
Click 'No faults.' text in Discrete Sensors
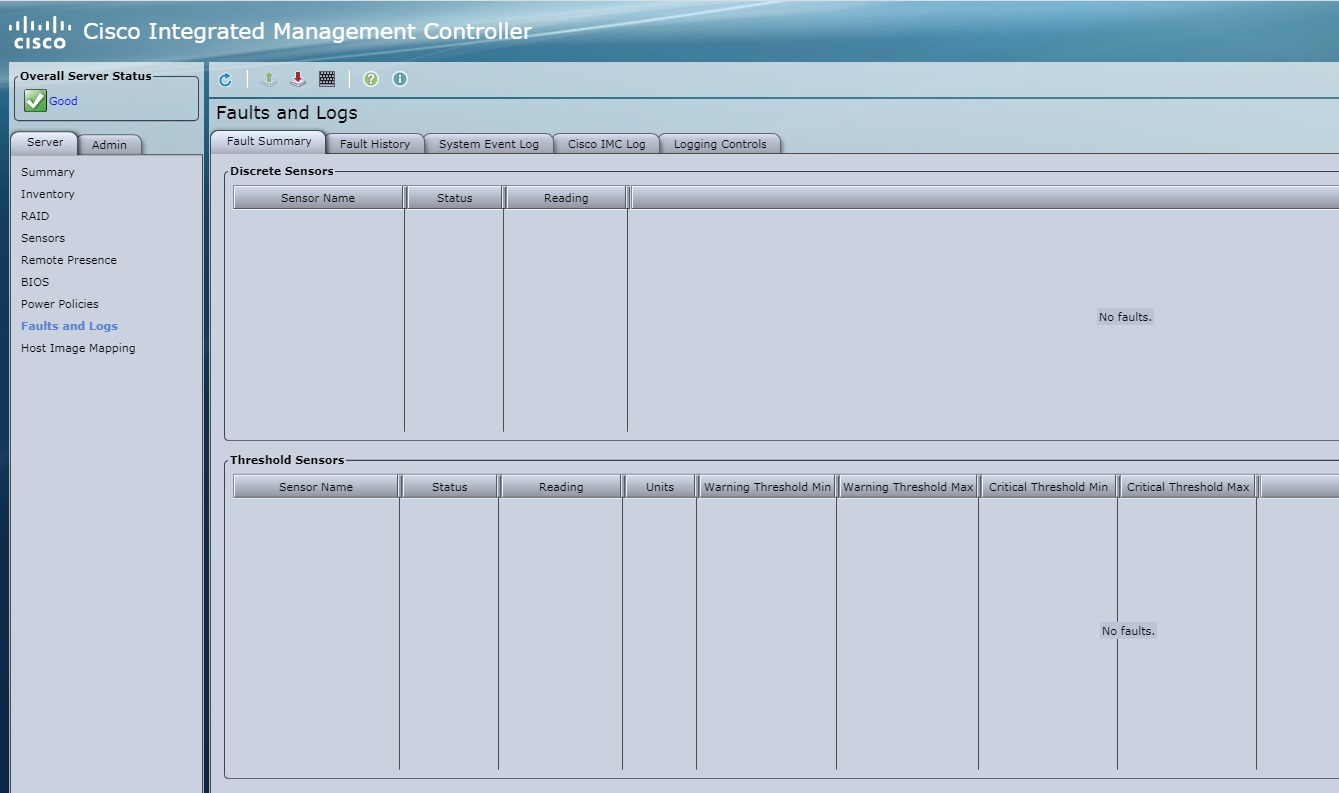pyautogui.click(x=1125, y=317)
